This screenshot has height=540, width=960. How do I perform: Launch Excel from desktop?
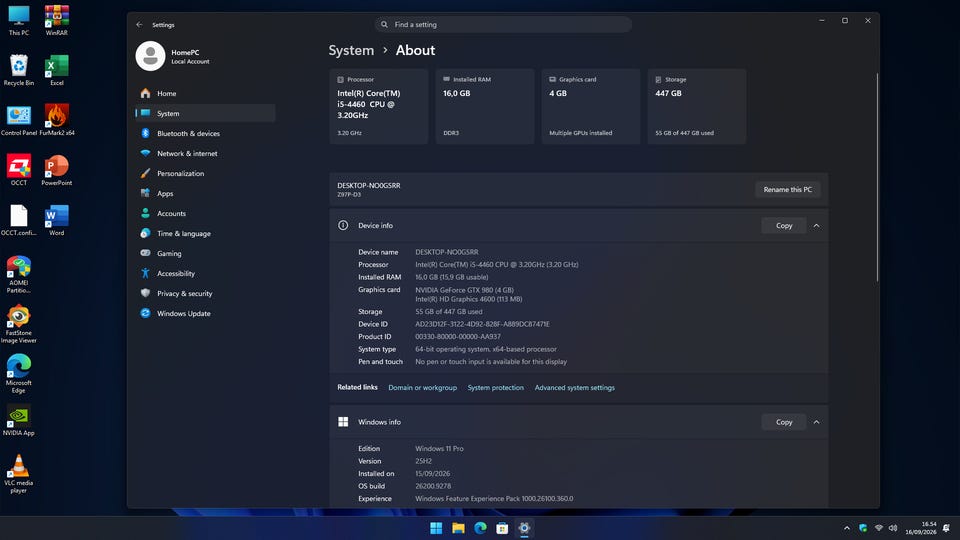(x=56, y=70)
